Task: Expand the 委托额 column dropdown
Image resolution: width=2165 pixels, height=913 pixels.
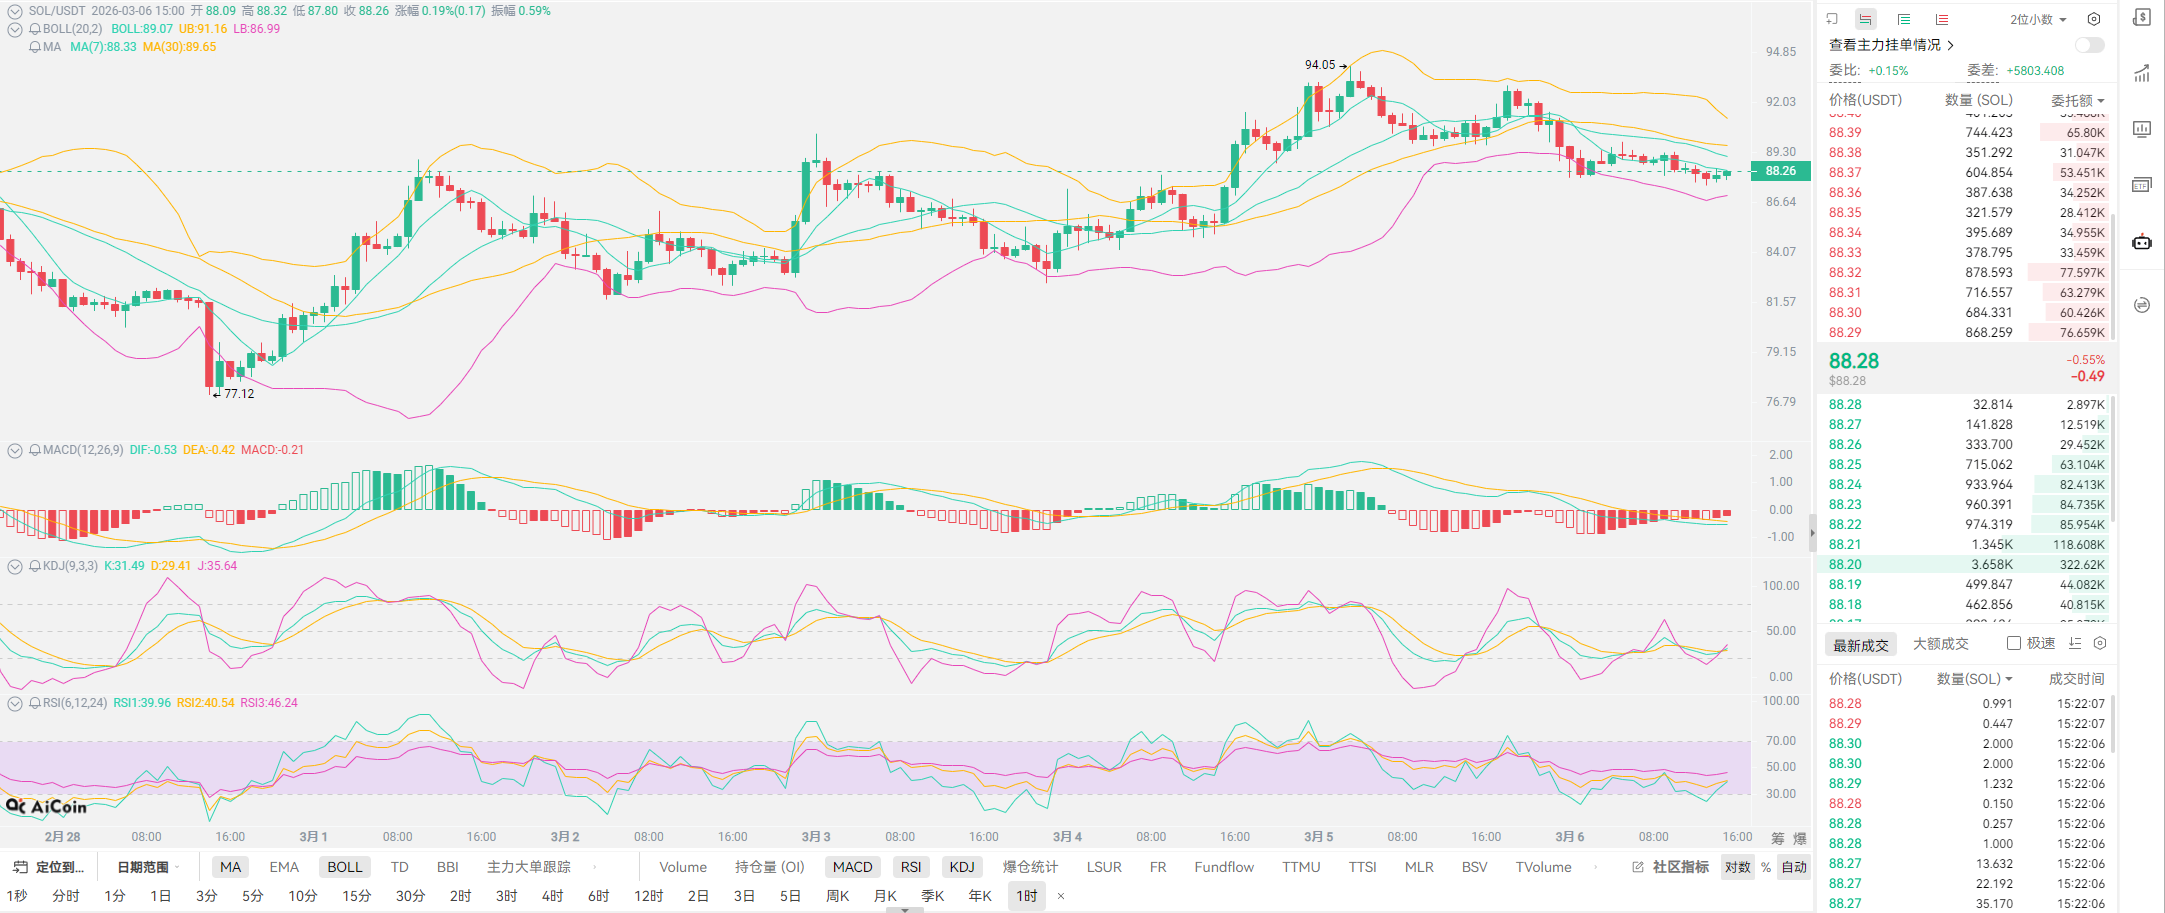Action: (x=2077, y=100)
